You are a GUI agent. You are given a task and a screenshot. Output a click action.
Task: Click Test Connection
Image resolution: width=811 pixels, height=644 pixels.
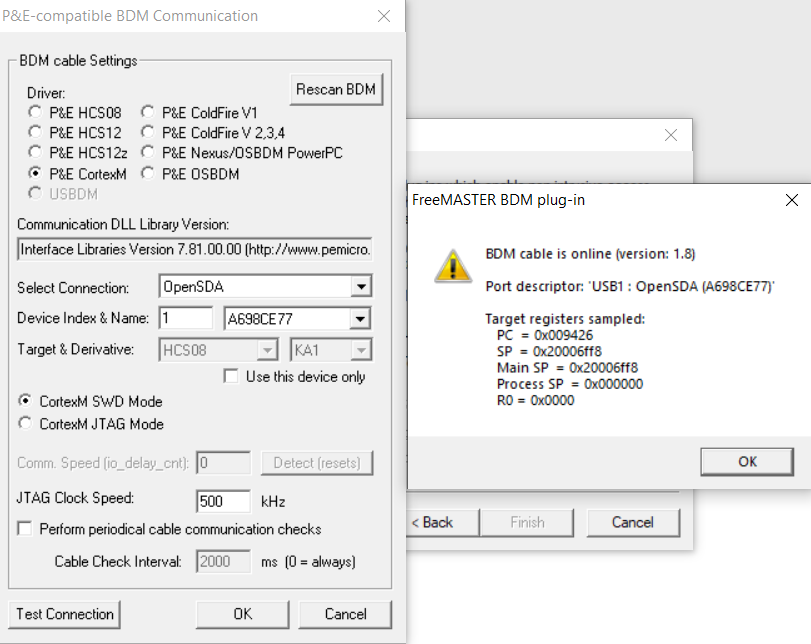(63, 615)
